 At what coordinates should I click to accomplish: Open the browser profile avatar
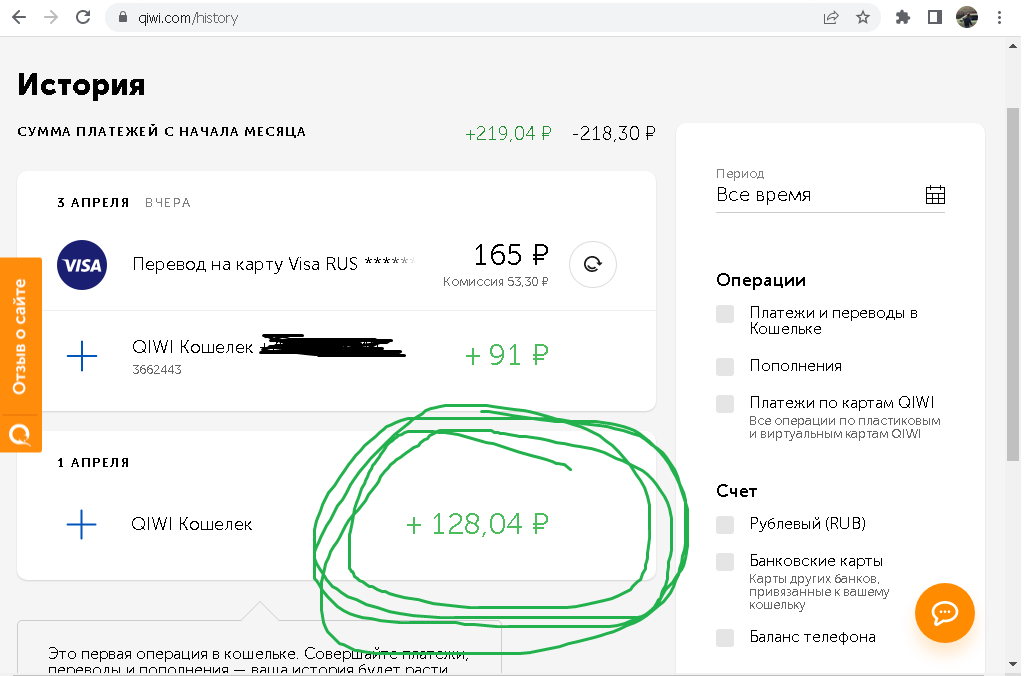coord(967,18)
